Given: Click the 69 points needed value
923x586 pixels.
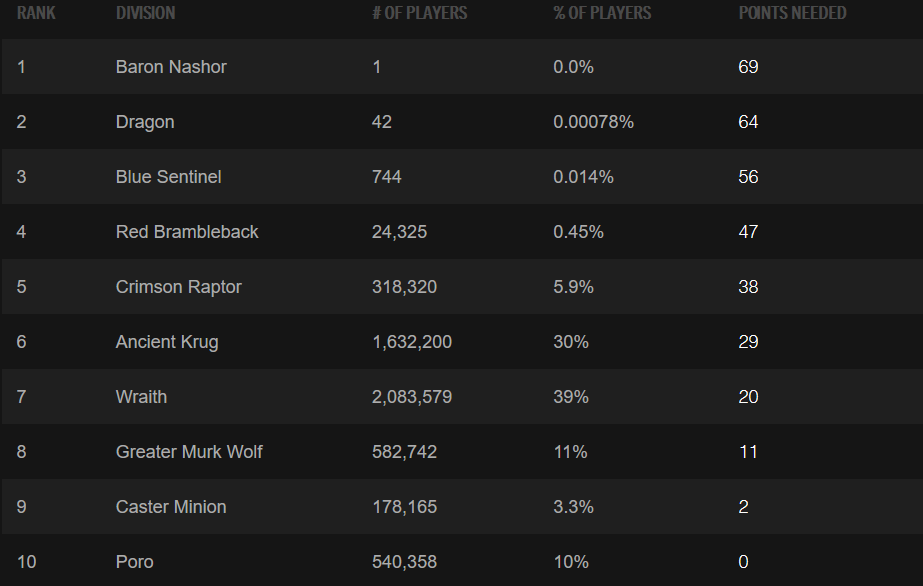Looking at the screenshot, I should pyautogui.click(x=748, y=67).
